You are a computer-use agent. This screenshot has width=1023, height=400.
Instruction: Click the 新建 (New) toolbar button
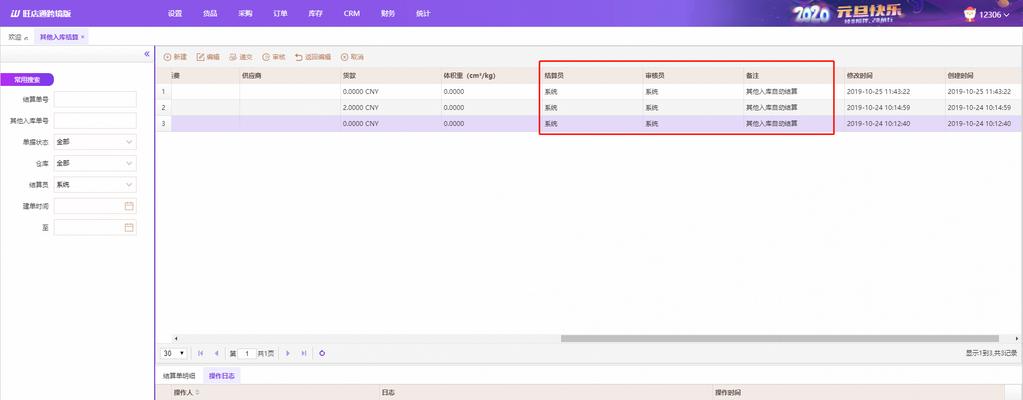[175, 57]
